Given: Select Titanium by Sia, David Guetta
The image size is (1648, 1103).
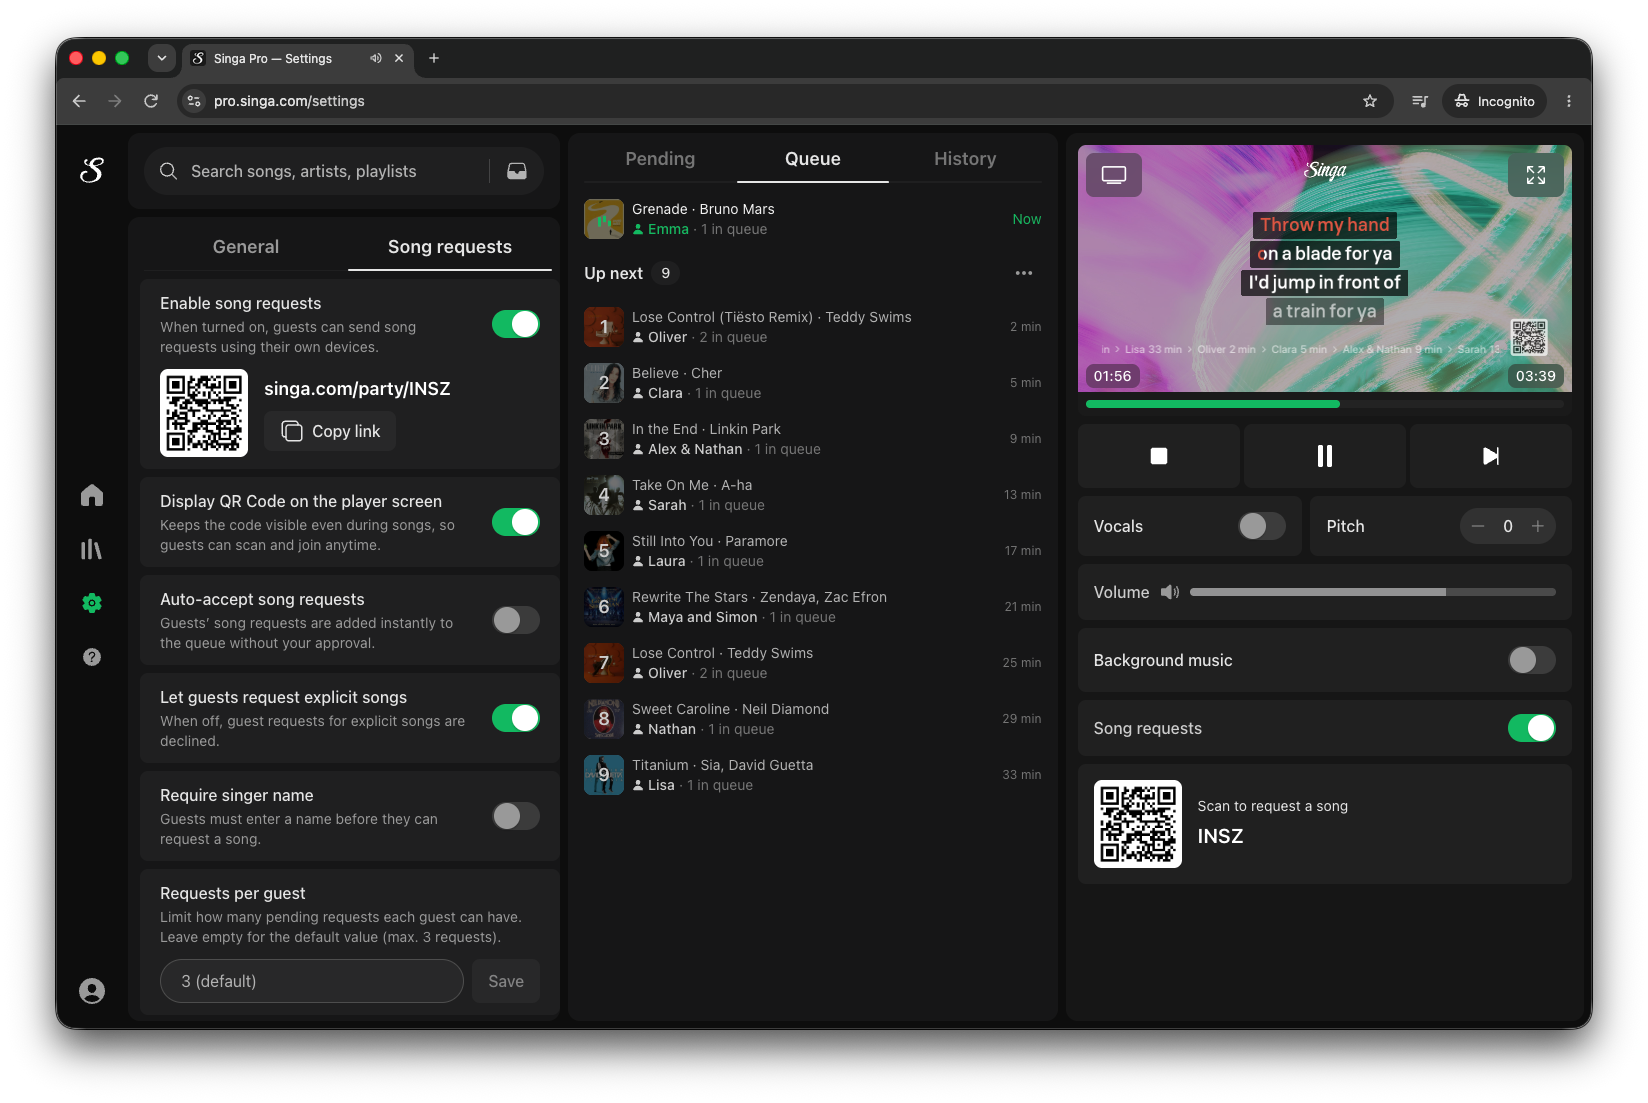Looking at the screenshot, I should tap(813, 775).
